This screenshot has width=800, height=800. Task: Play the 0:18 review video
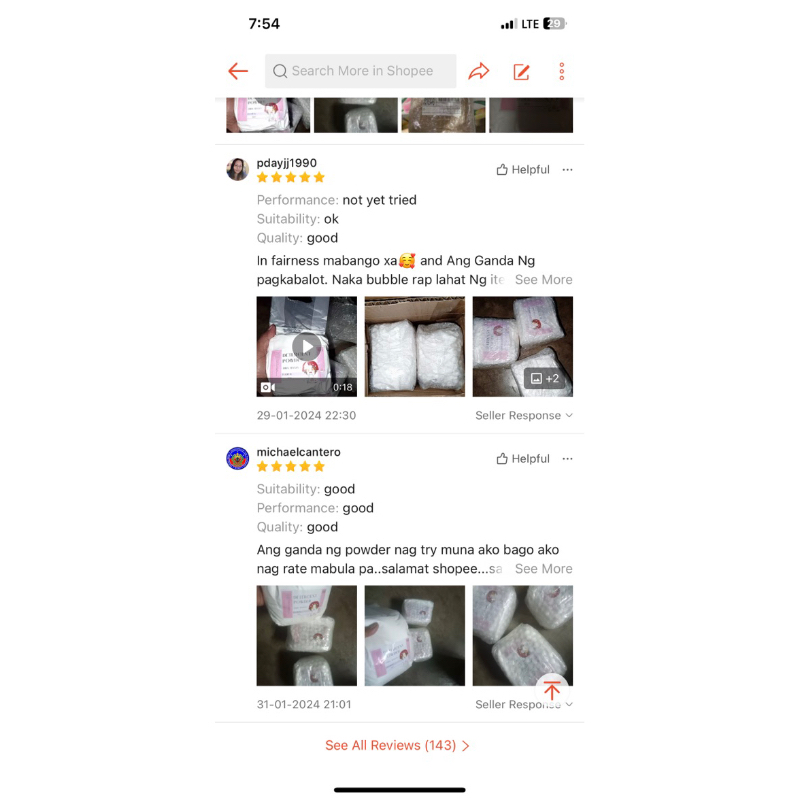tap(307, 346)
